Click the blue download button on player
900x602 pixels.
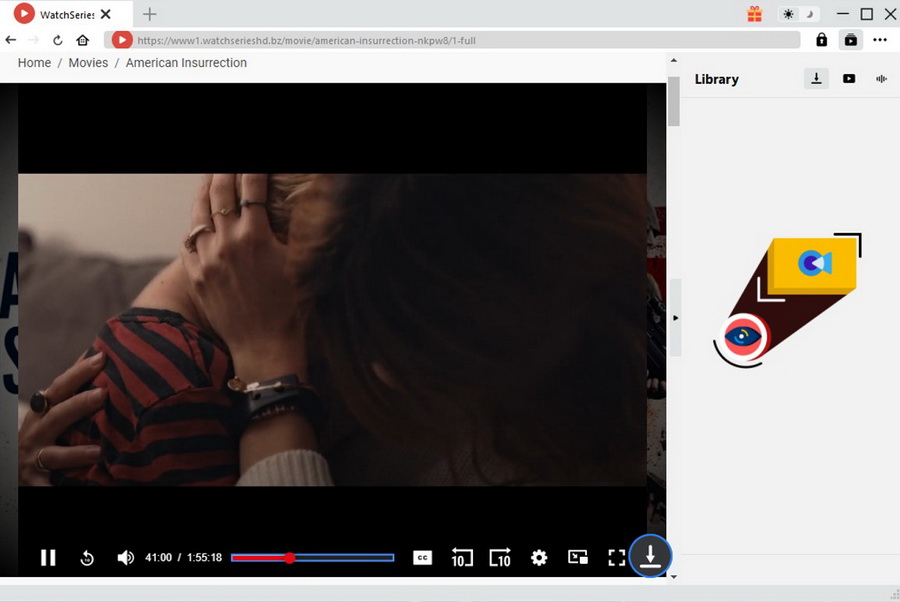(x=651, y=556)
